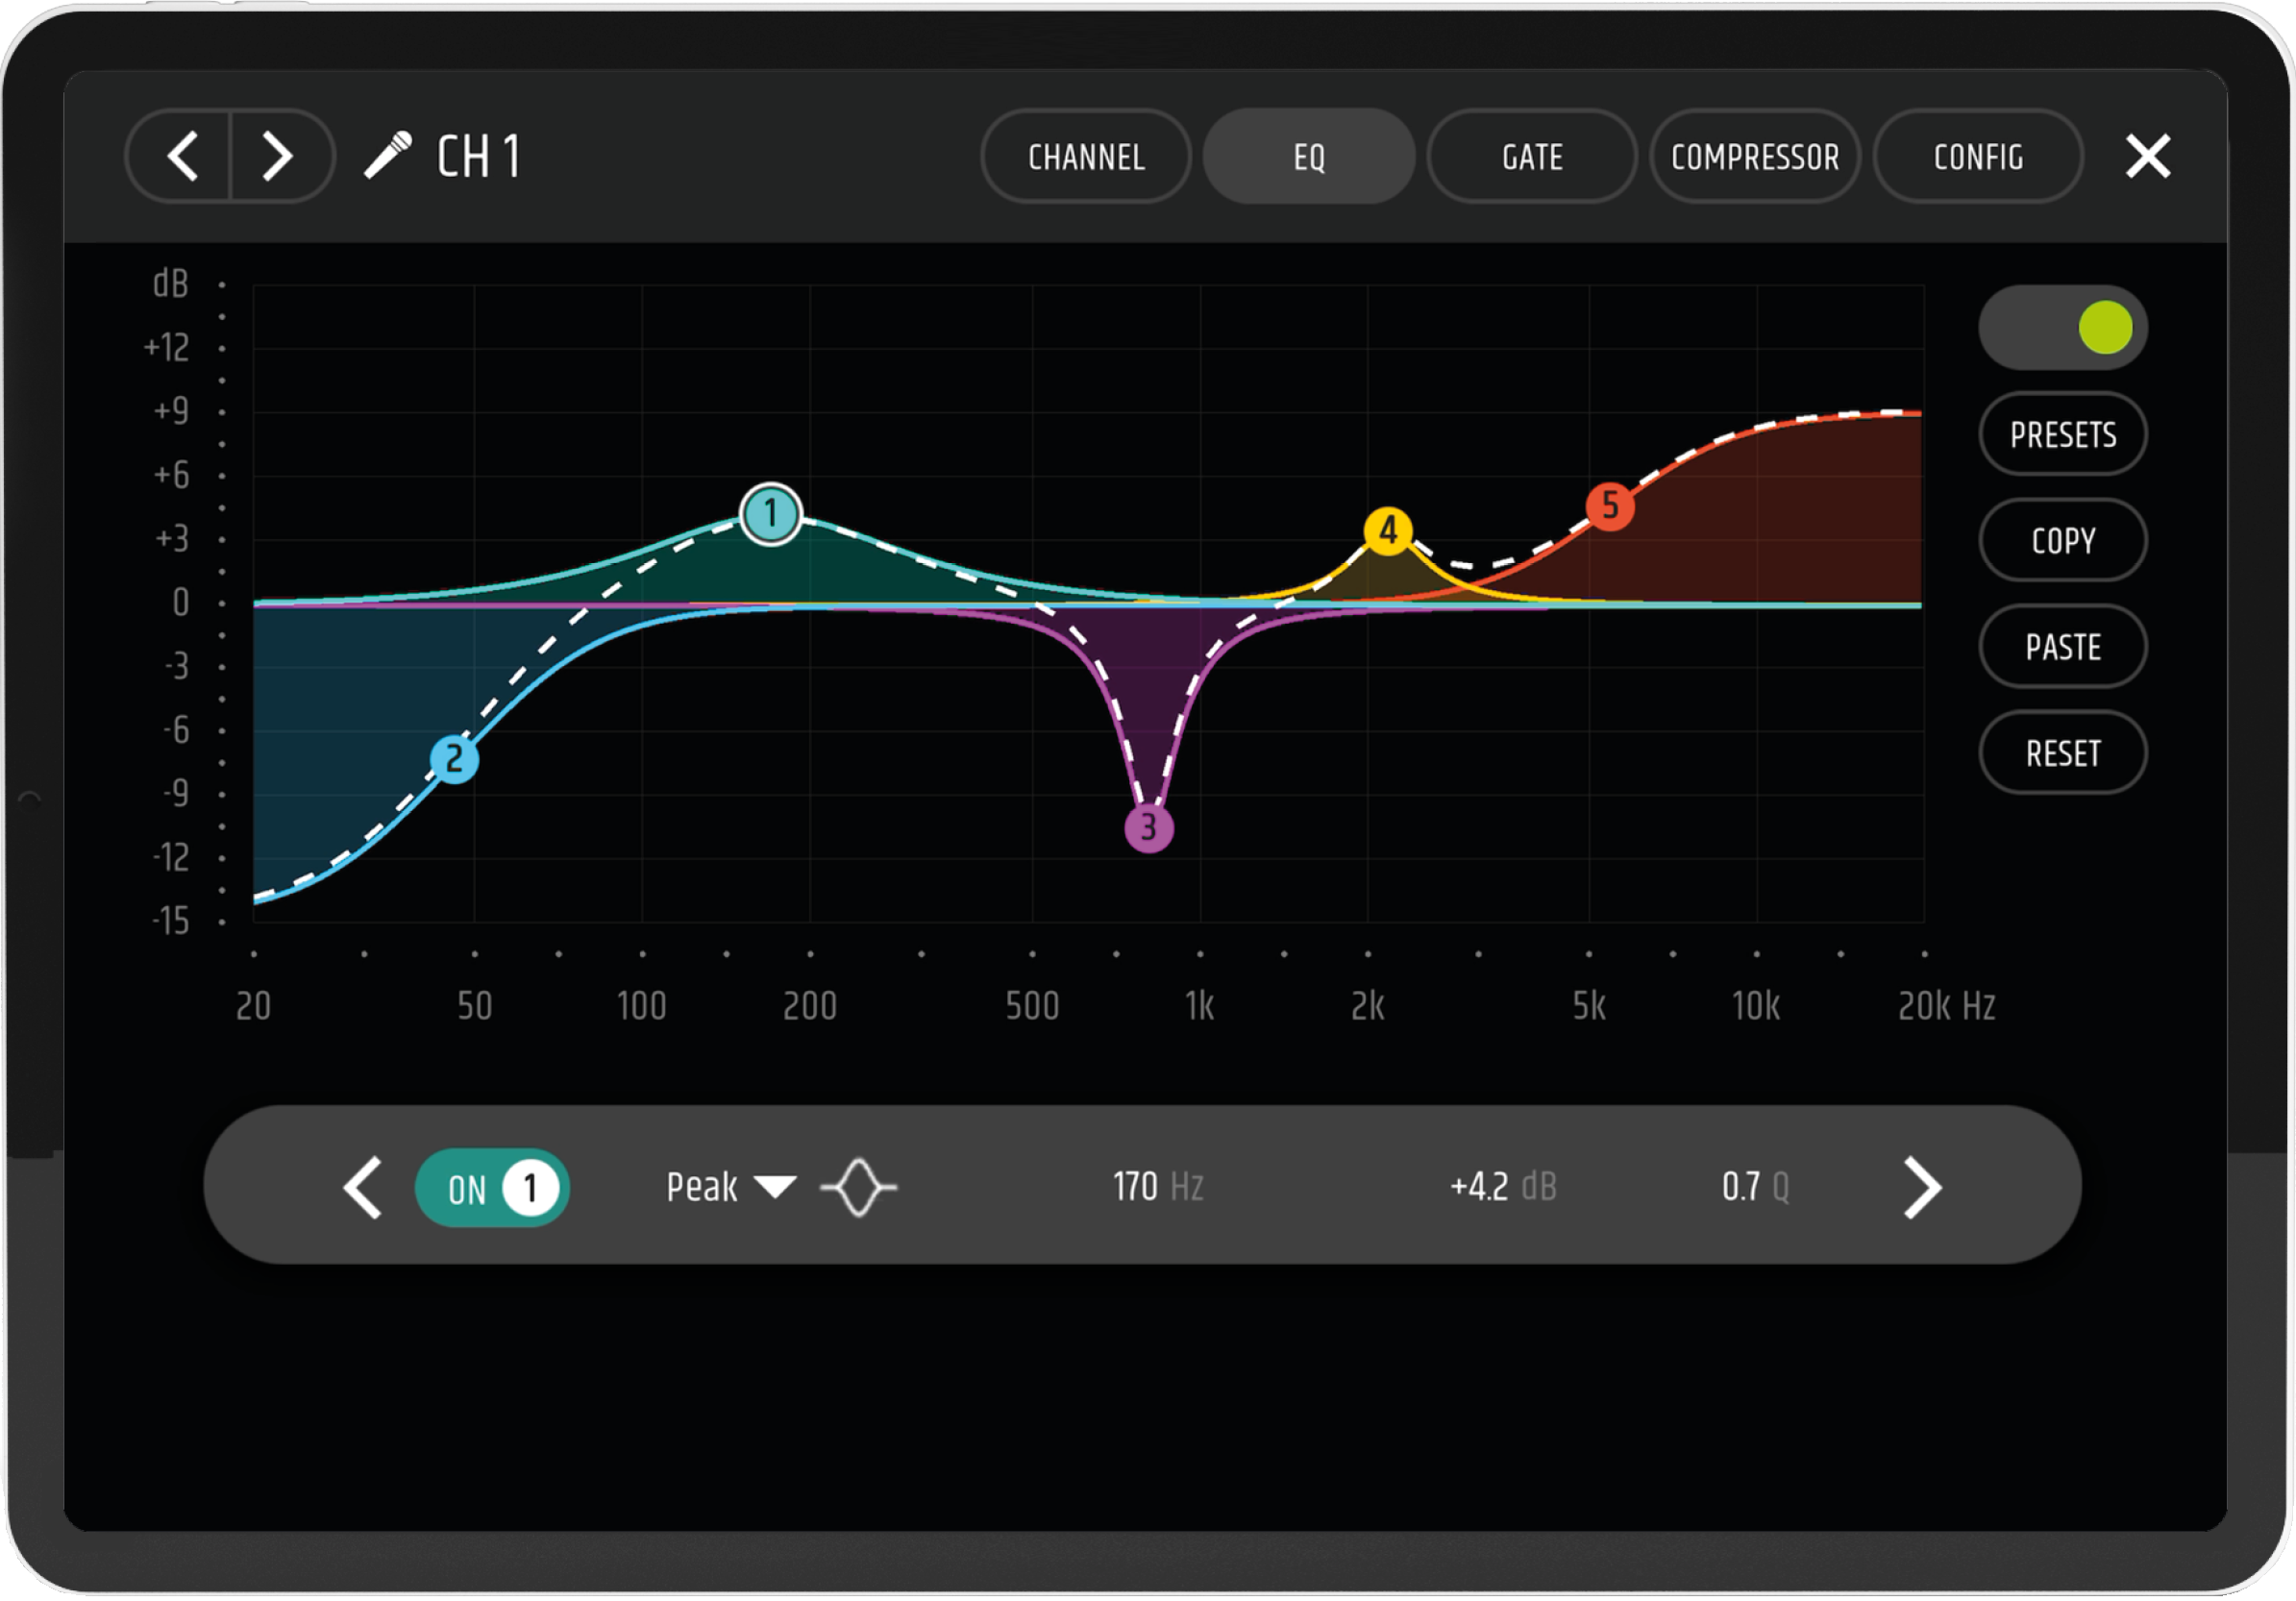The width and height of the screenshot is (2296, 1601).
Task: Switch to the EQ tab
Action: [1309, 157]
